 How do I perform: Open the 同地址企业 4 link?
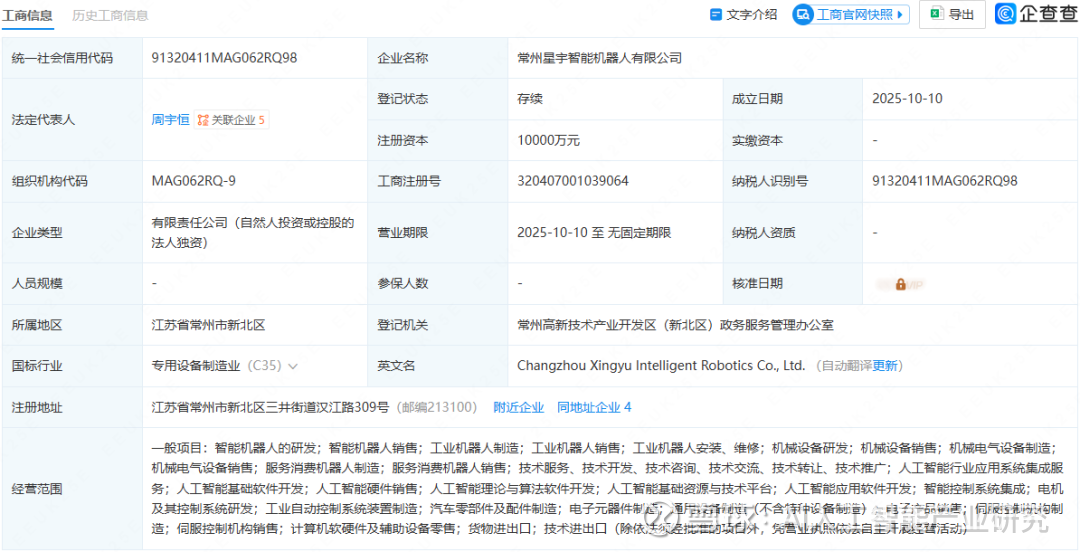tap(594, 407)
